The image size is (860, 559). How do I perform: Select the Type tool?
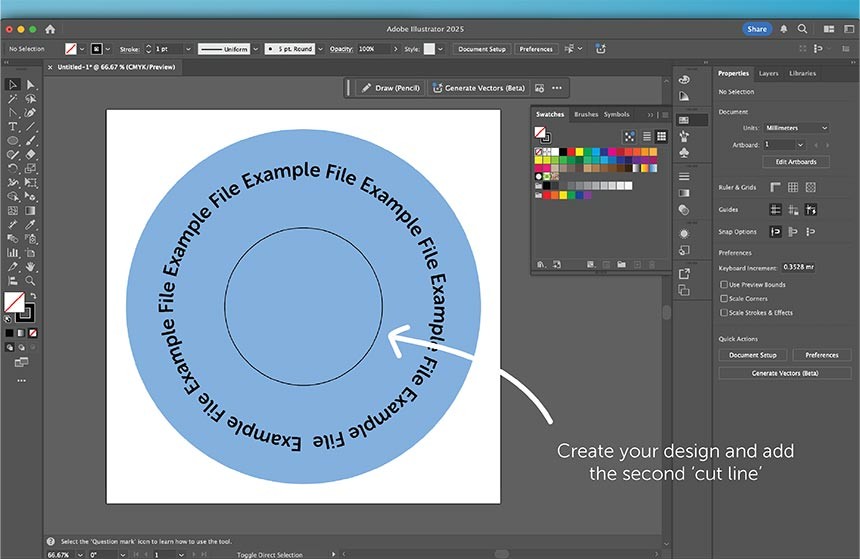pos(13,127)
